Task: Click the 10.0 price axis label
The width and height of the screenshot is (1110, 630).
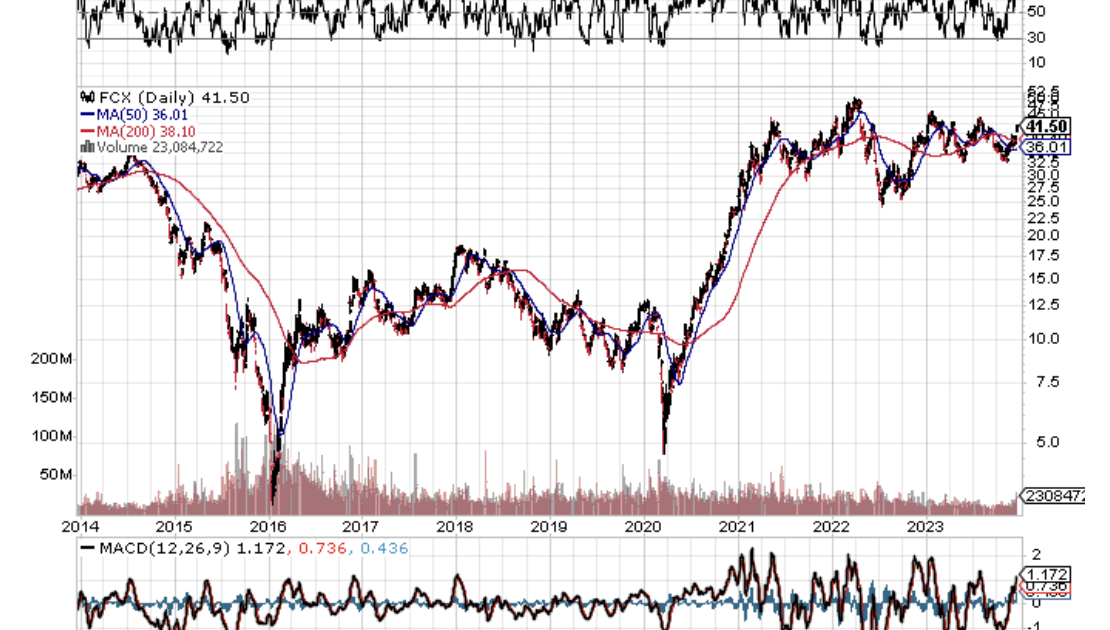Action: click(1044, 338)
